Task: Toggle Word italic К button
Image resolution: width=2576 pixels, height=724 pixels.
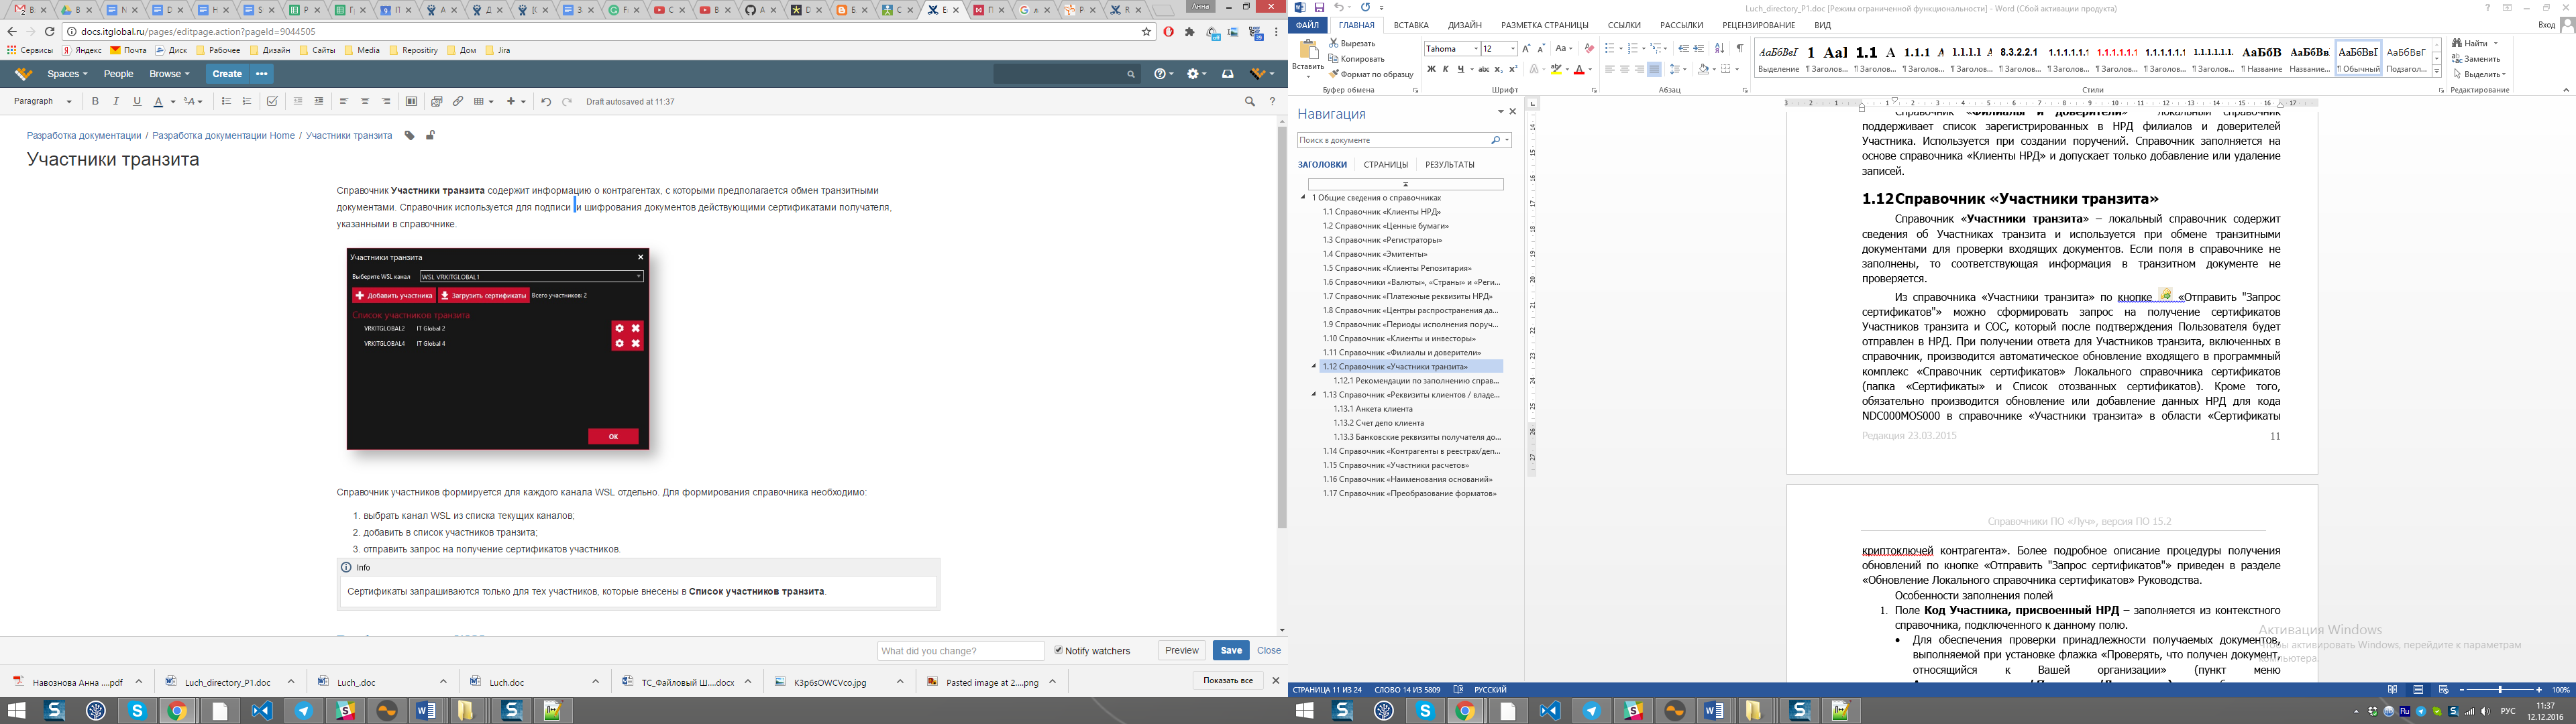Action: 1445,70
